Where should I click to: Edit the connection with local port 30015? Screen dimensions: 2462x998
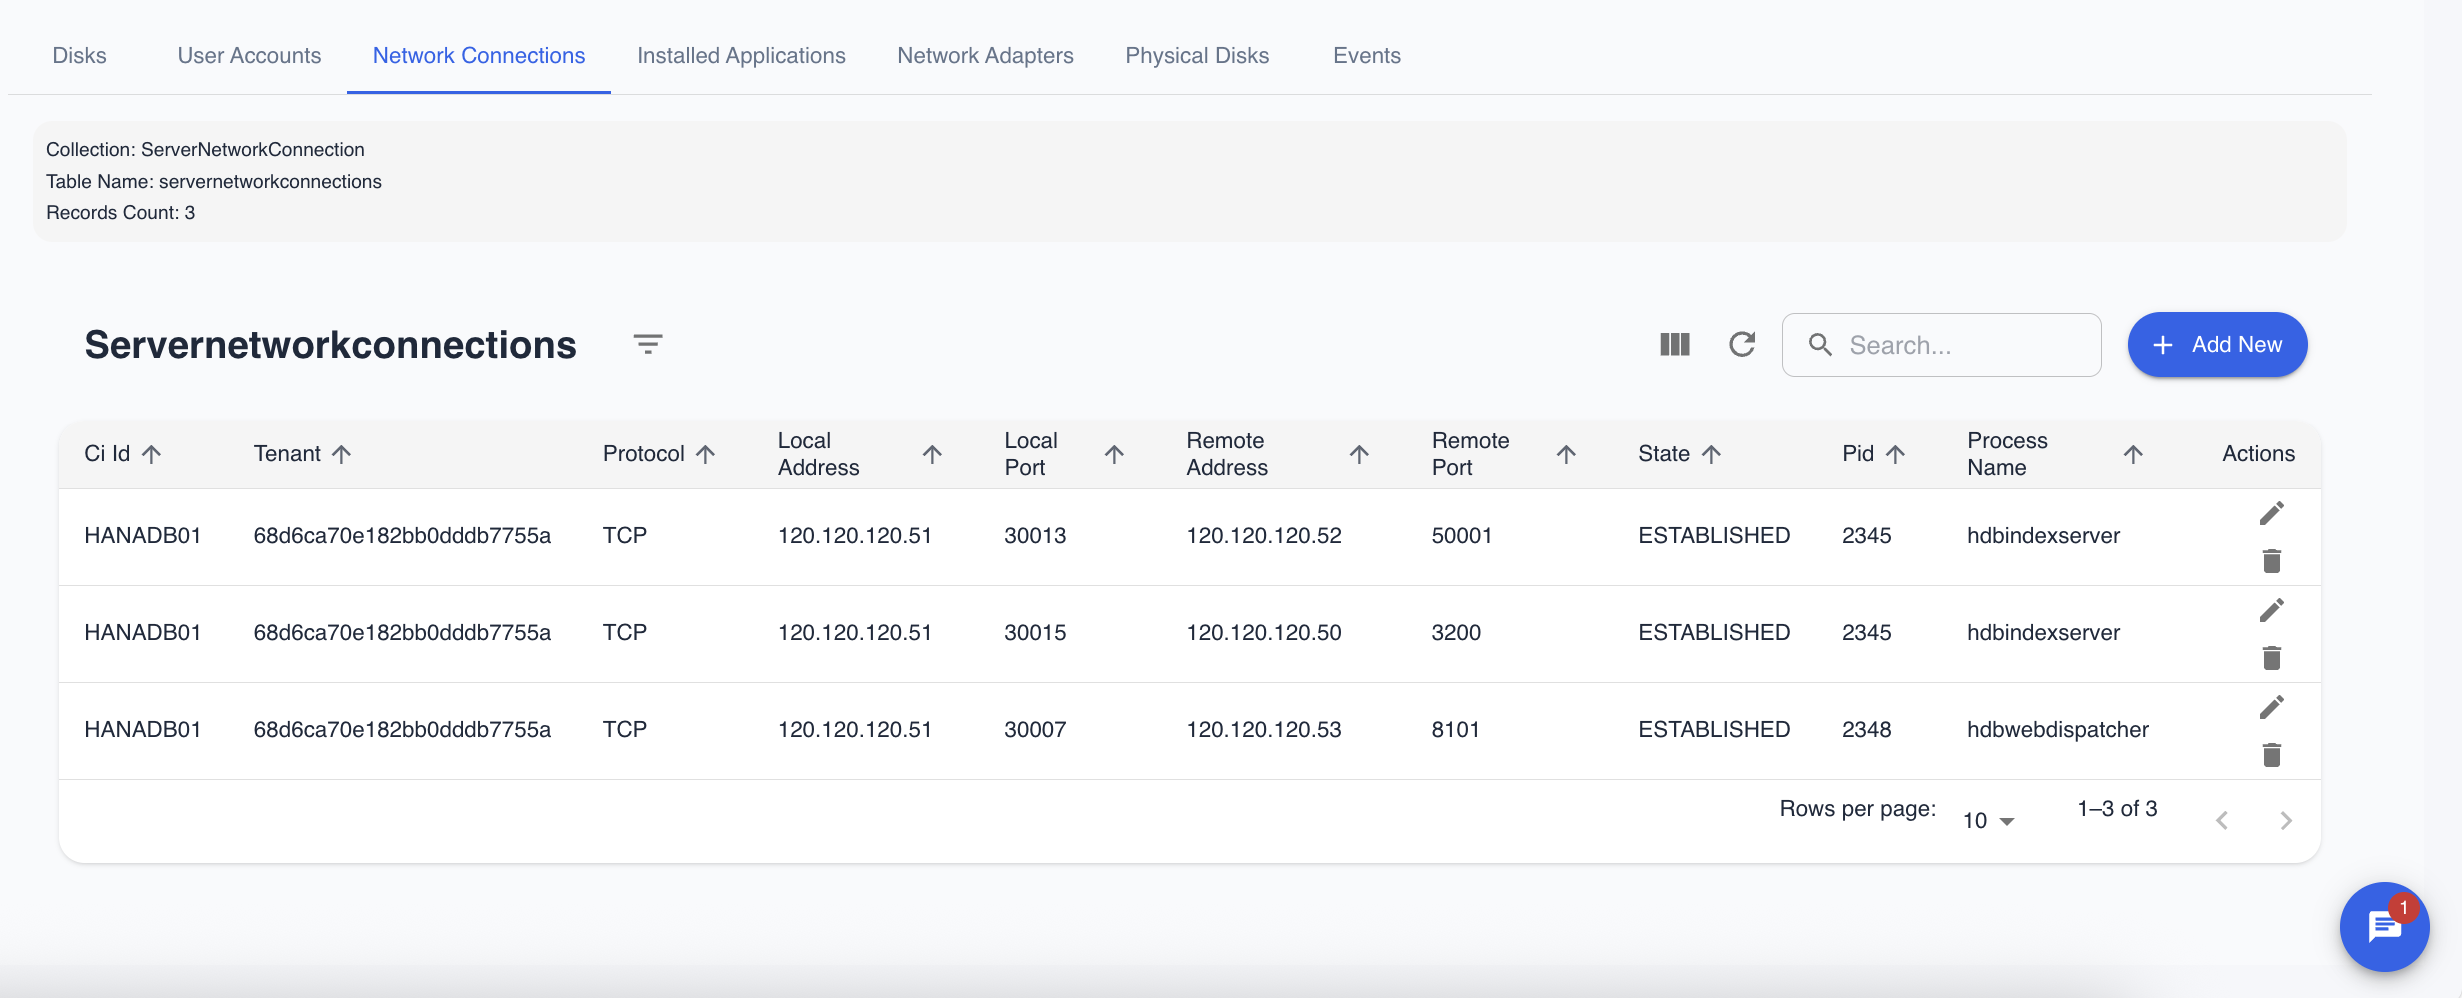2272,609
